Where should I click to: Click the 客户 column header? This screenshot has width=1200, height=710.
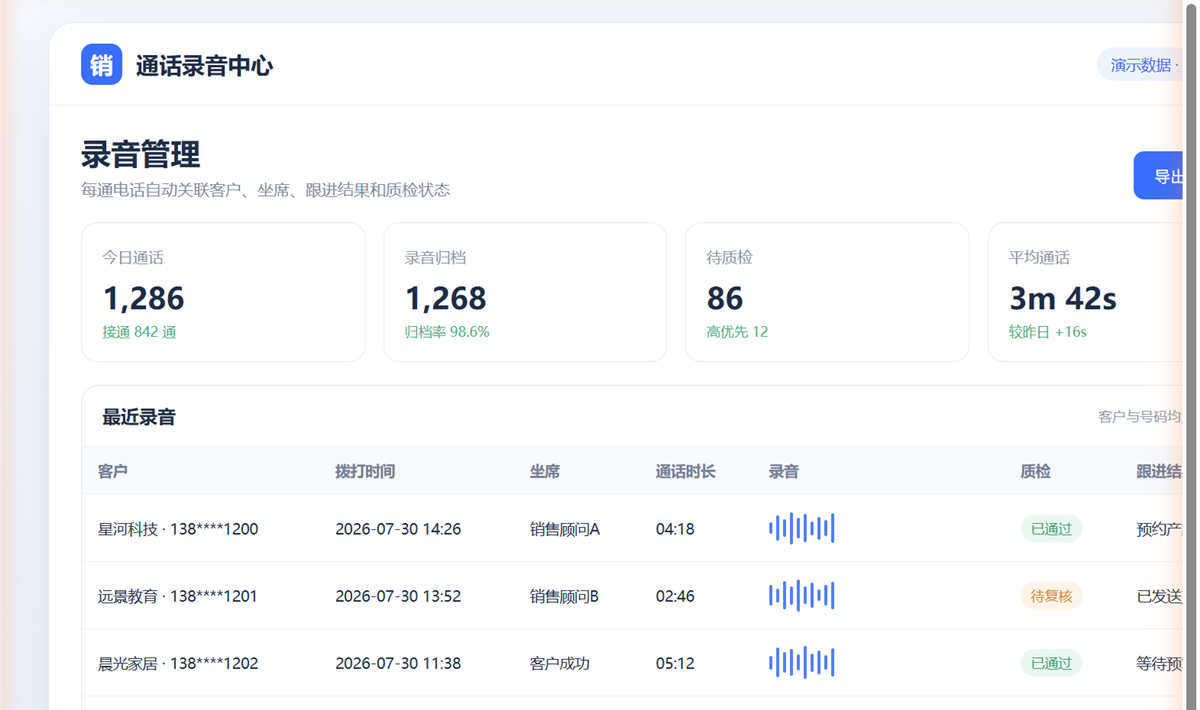113,471
